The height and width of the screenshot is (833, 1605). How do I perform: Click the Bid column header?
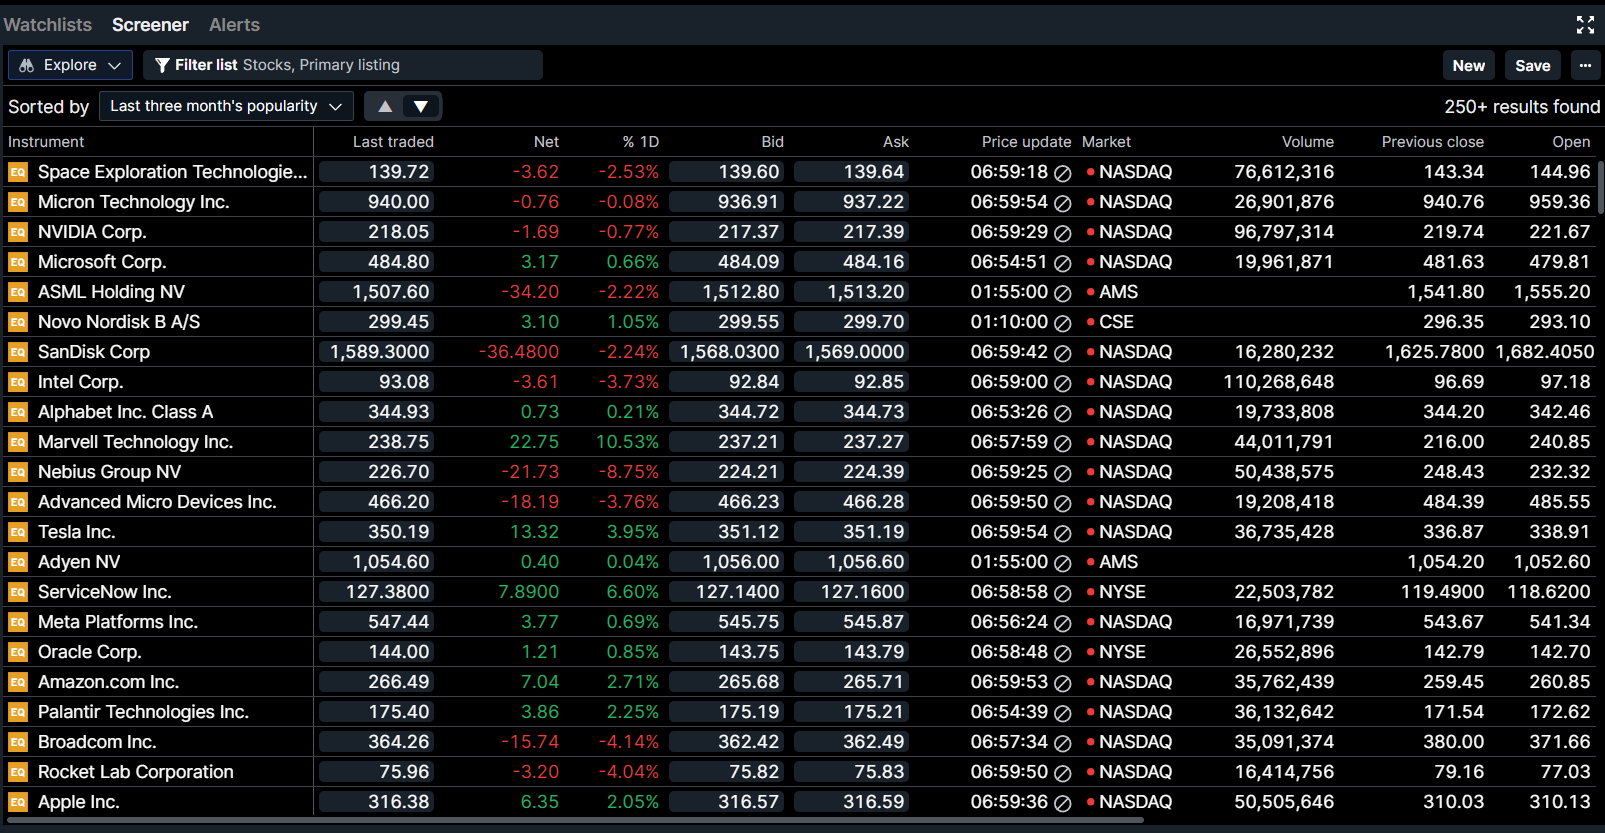point(772,142)
